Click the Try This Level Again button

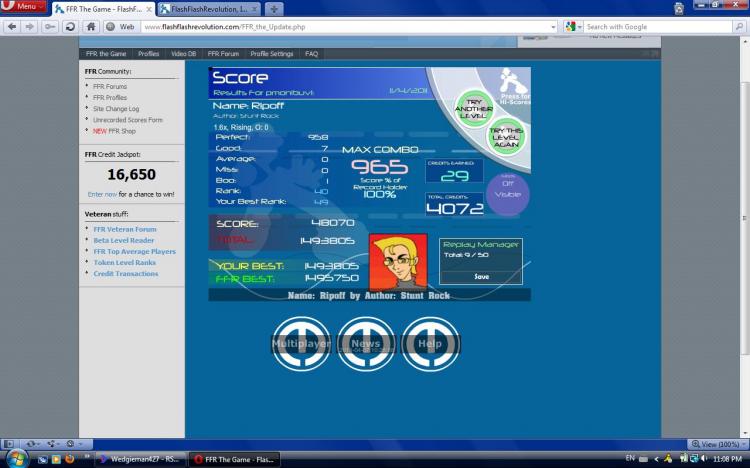point(506,137)
